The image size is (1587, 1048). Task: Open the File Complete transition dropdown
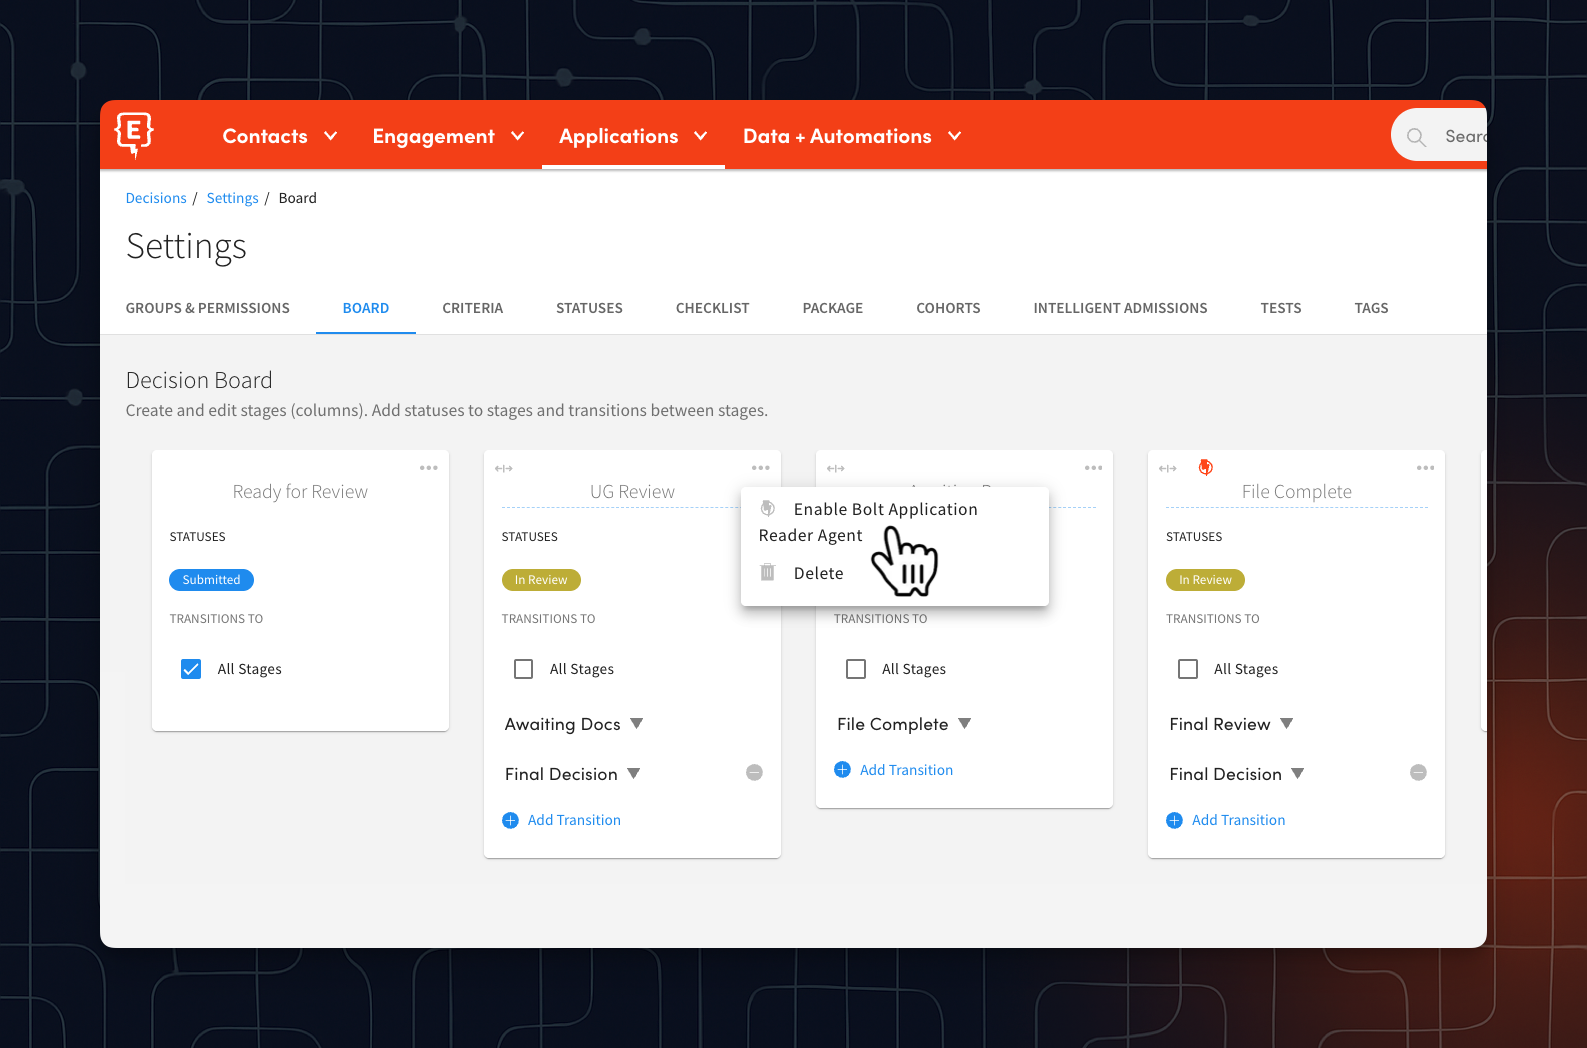click(904, 724)
